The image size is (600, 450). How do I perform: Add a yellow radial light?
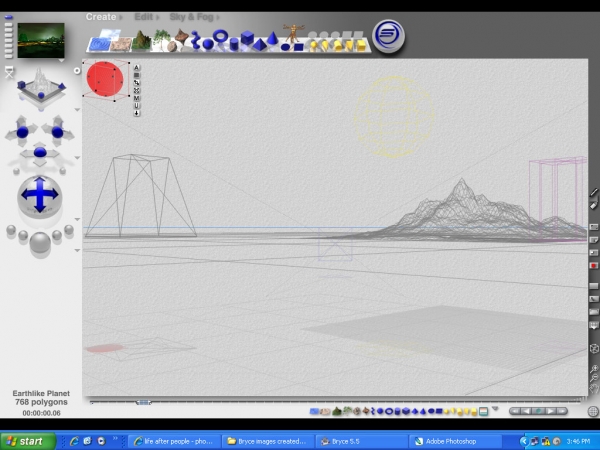313,46
